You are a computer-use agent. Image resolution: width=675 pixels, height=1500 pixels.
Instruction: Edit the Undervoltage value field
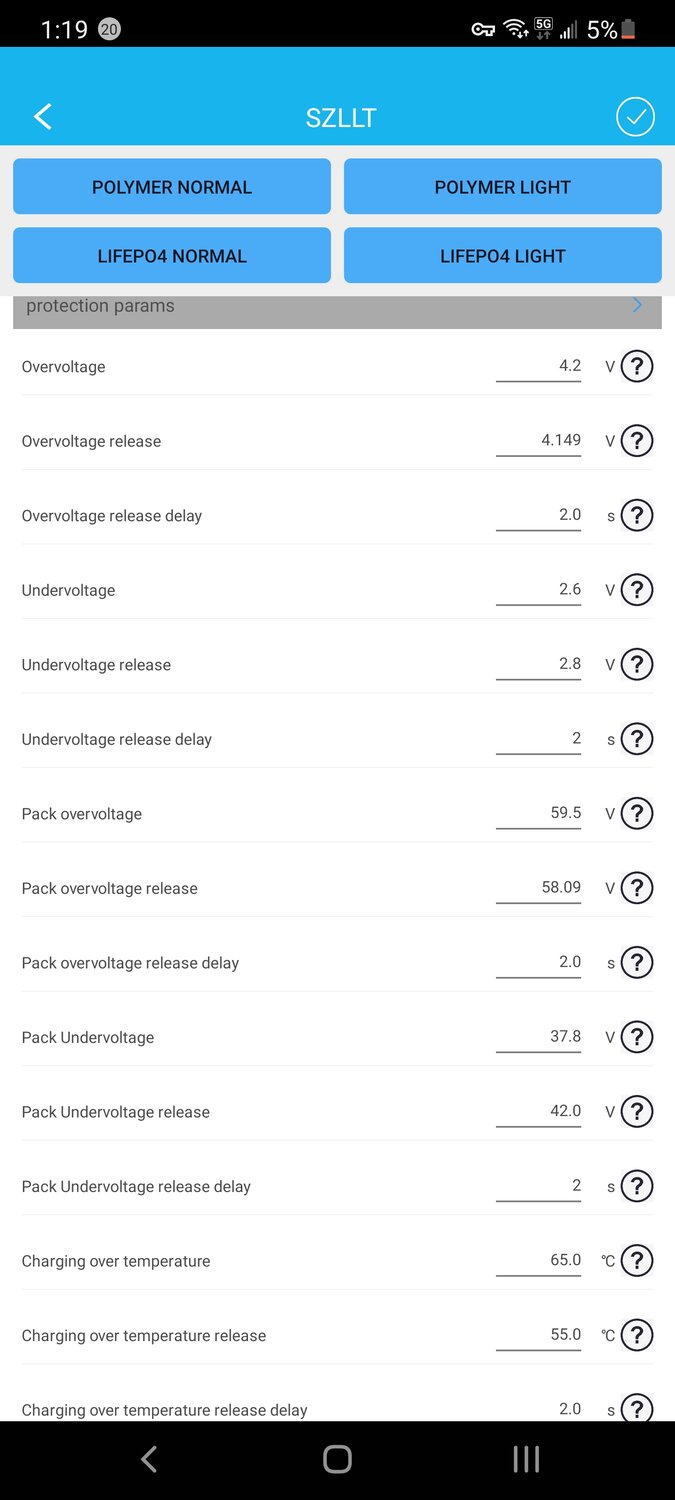(539, 590)
